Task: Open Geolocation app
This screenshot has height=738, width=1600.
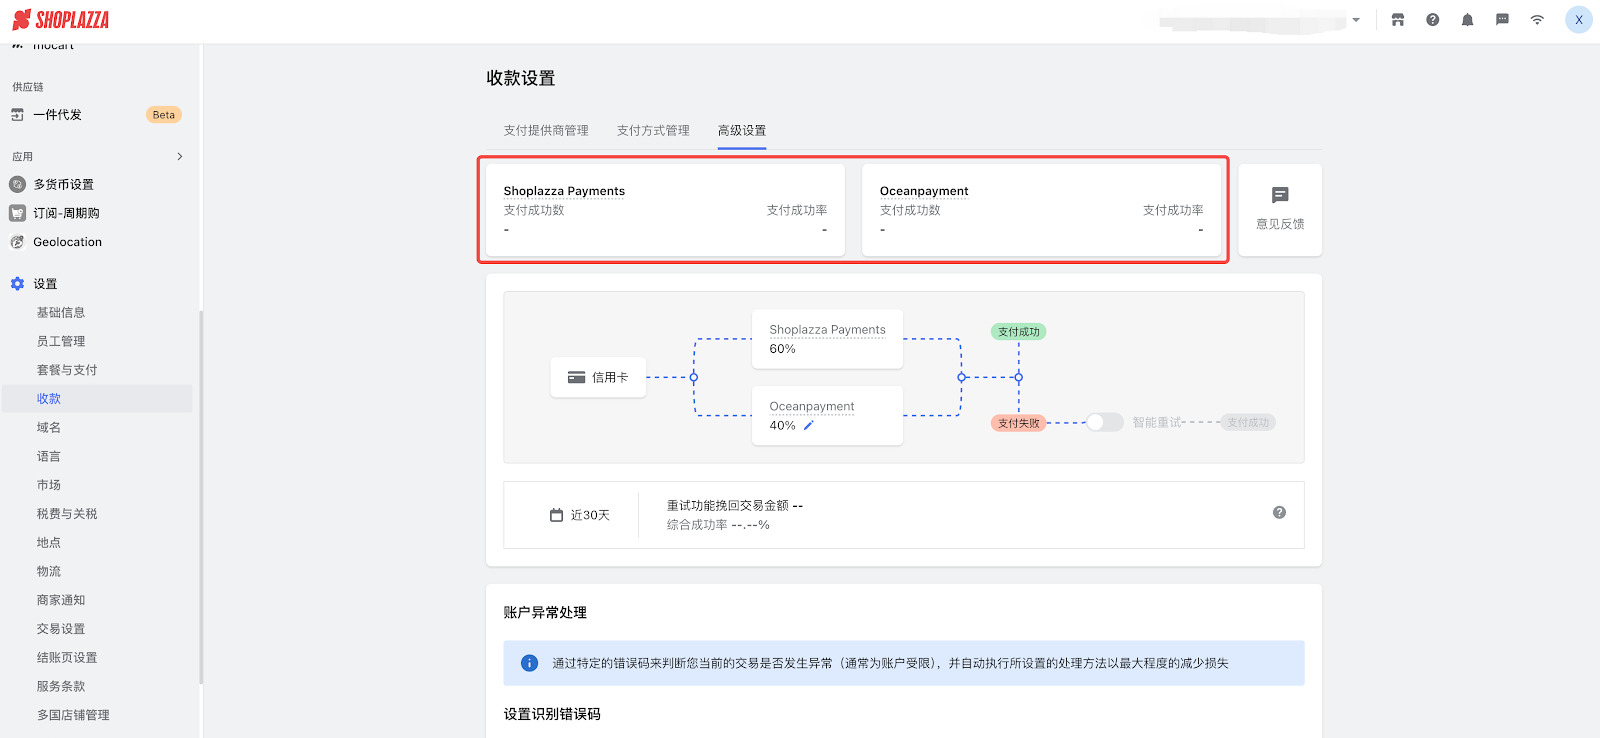Action: tap(67, 242)
